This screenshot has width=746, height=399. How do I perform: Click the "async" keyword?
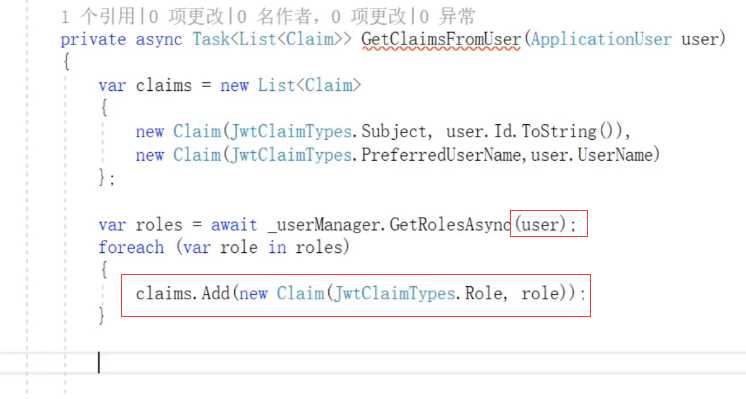[x=159, y=39]
